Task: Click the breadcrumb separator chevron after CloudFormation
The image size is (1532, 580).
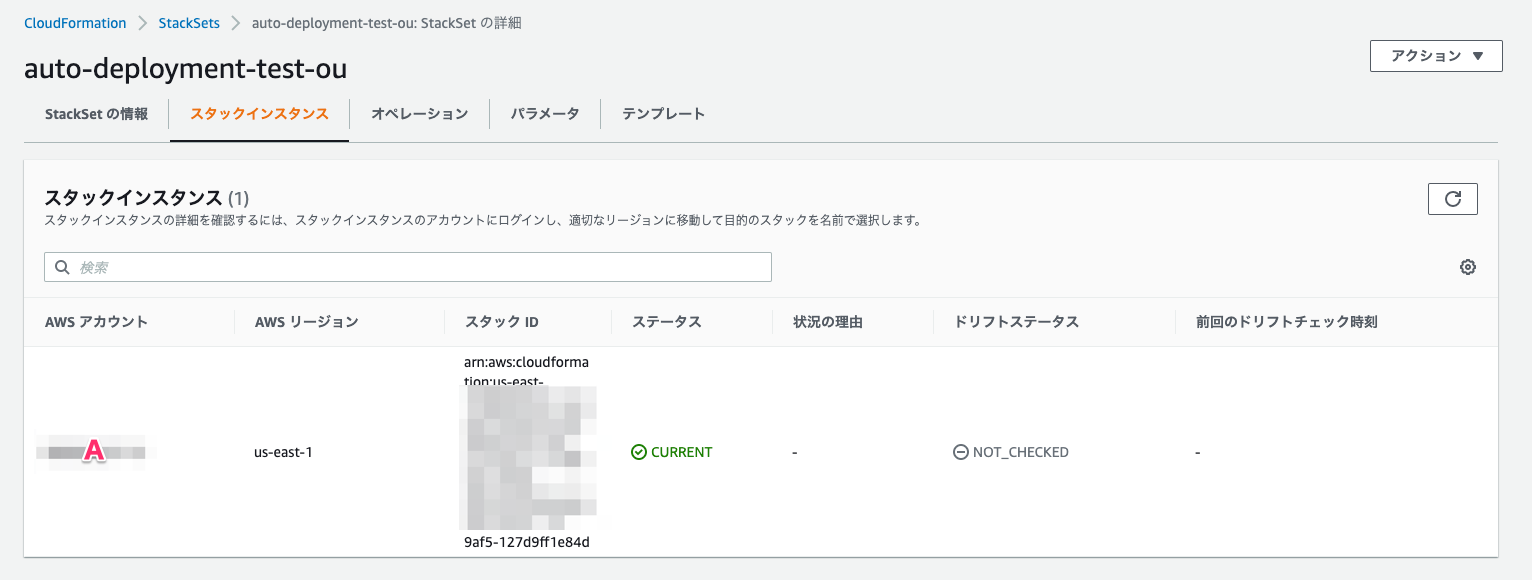Action: [142, 22]
